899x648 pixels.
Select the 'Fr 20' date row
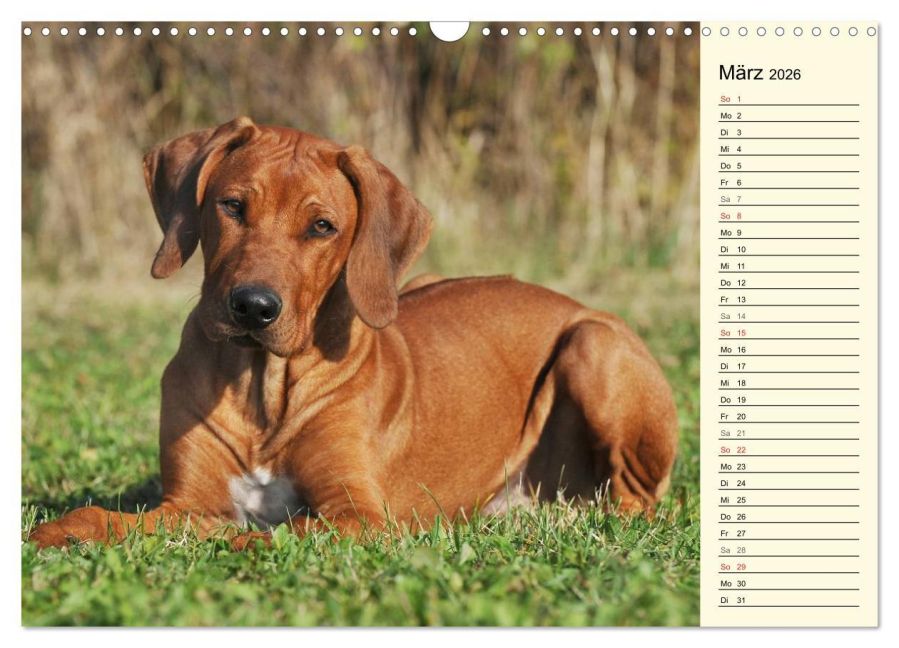788,416
